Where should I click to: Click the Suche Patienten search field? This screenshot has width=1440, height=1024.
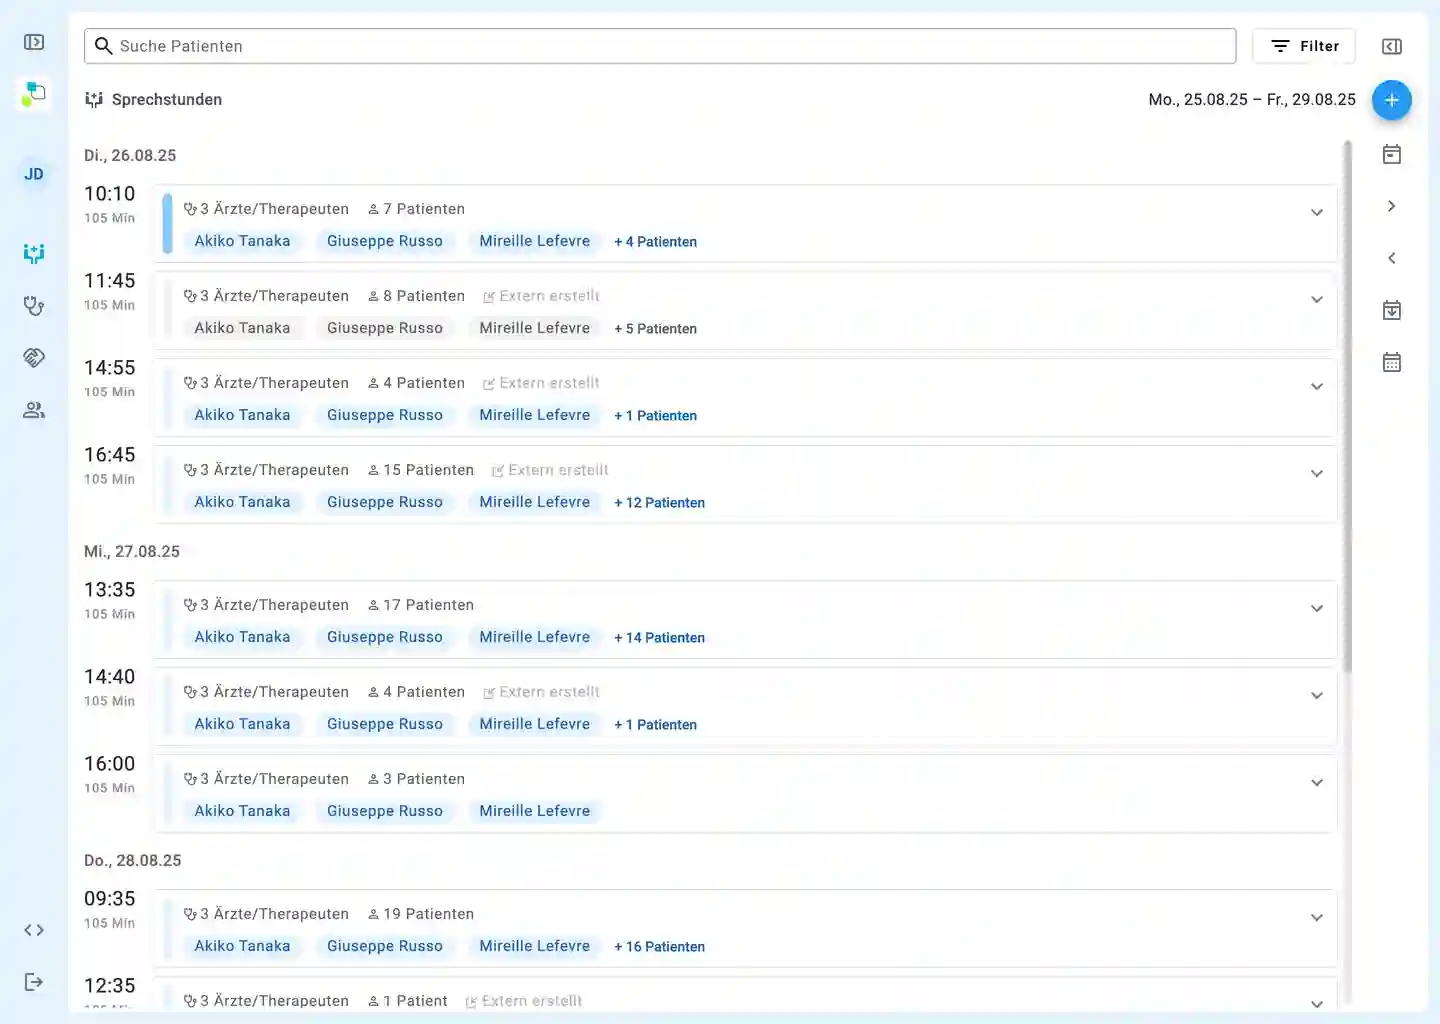click(660, 46)
